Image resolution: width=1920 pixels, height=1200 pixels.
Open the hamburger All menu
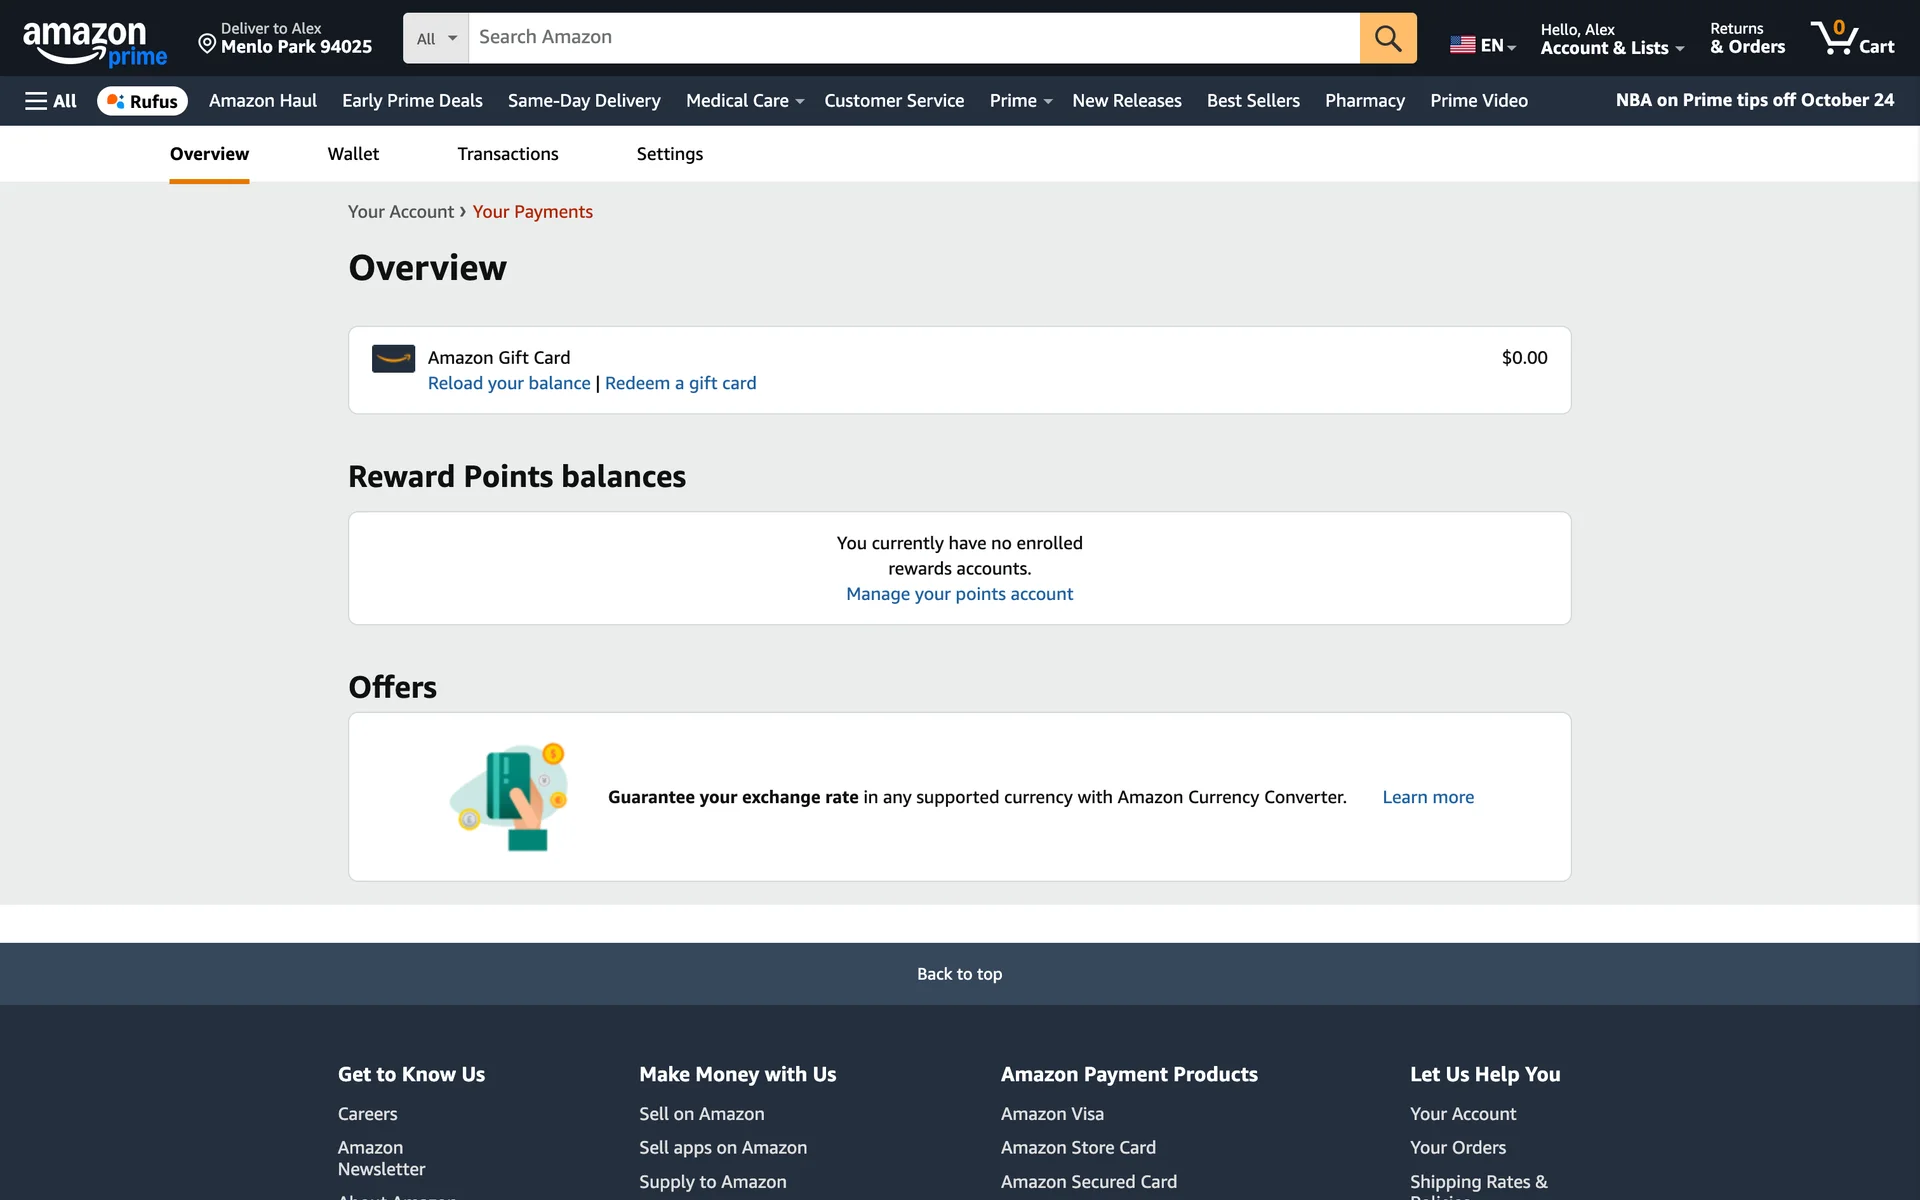coord(51,101)
